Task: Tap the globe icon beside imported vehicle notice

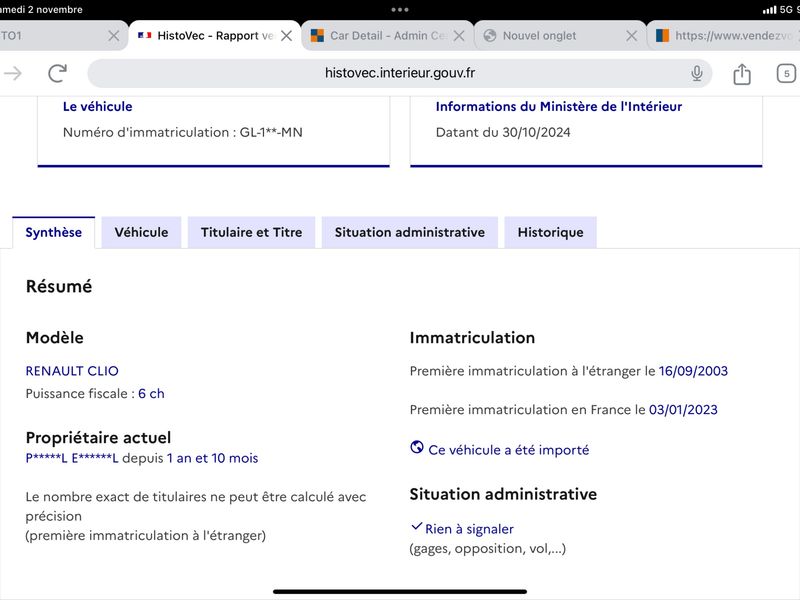Action: [x=417, y=447]
